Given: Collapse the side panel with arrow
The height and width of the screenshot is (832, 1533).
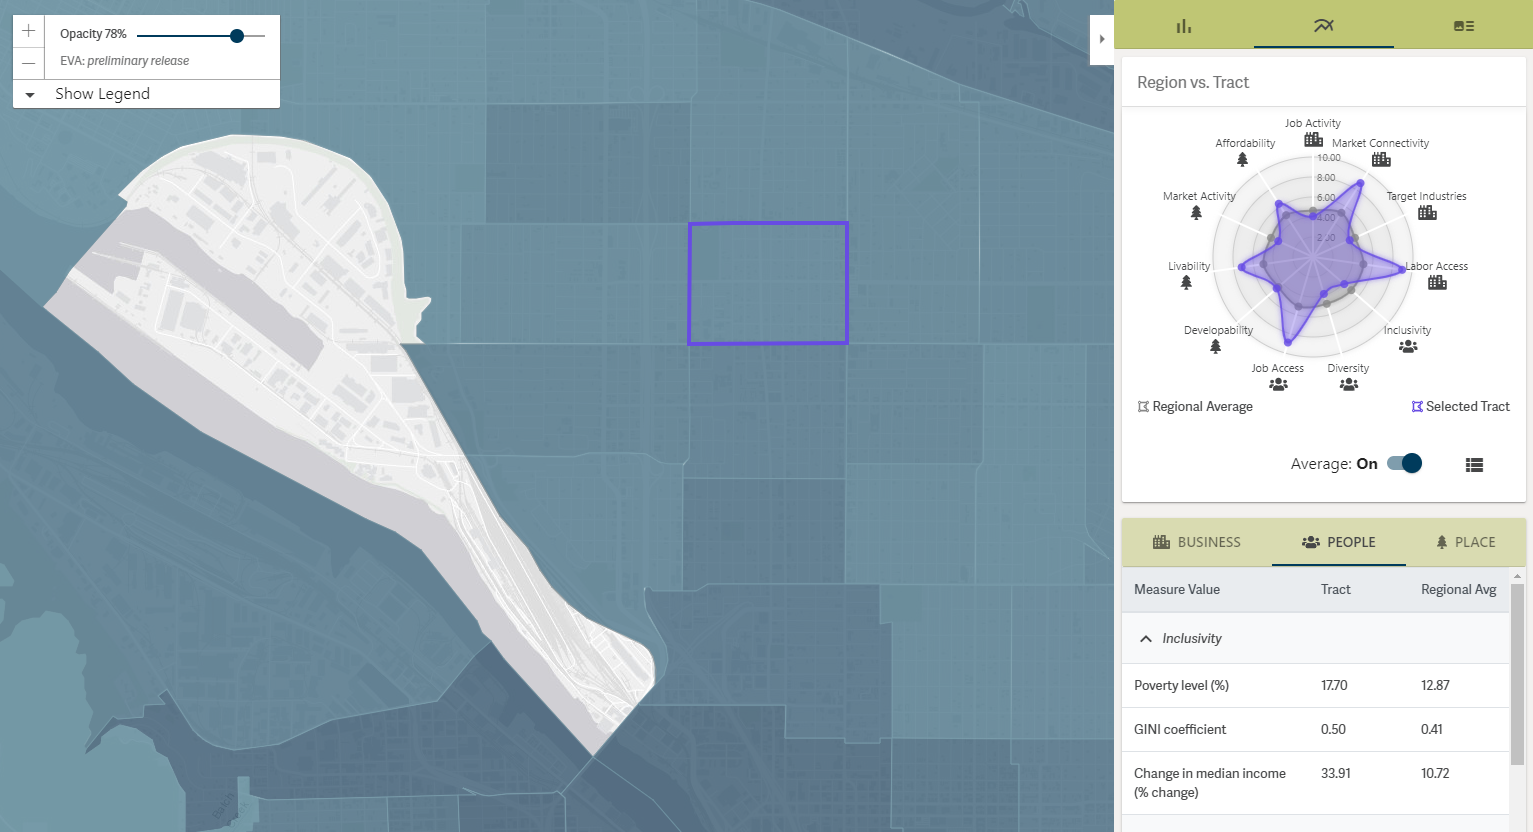Looking at the screenshot, I should pyautogui.click(x=1102, y=40).
